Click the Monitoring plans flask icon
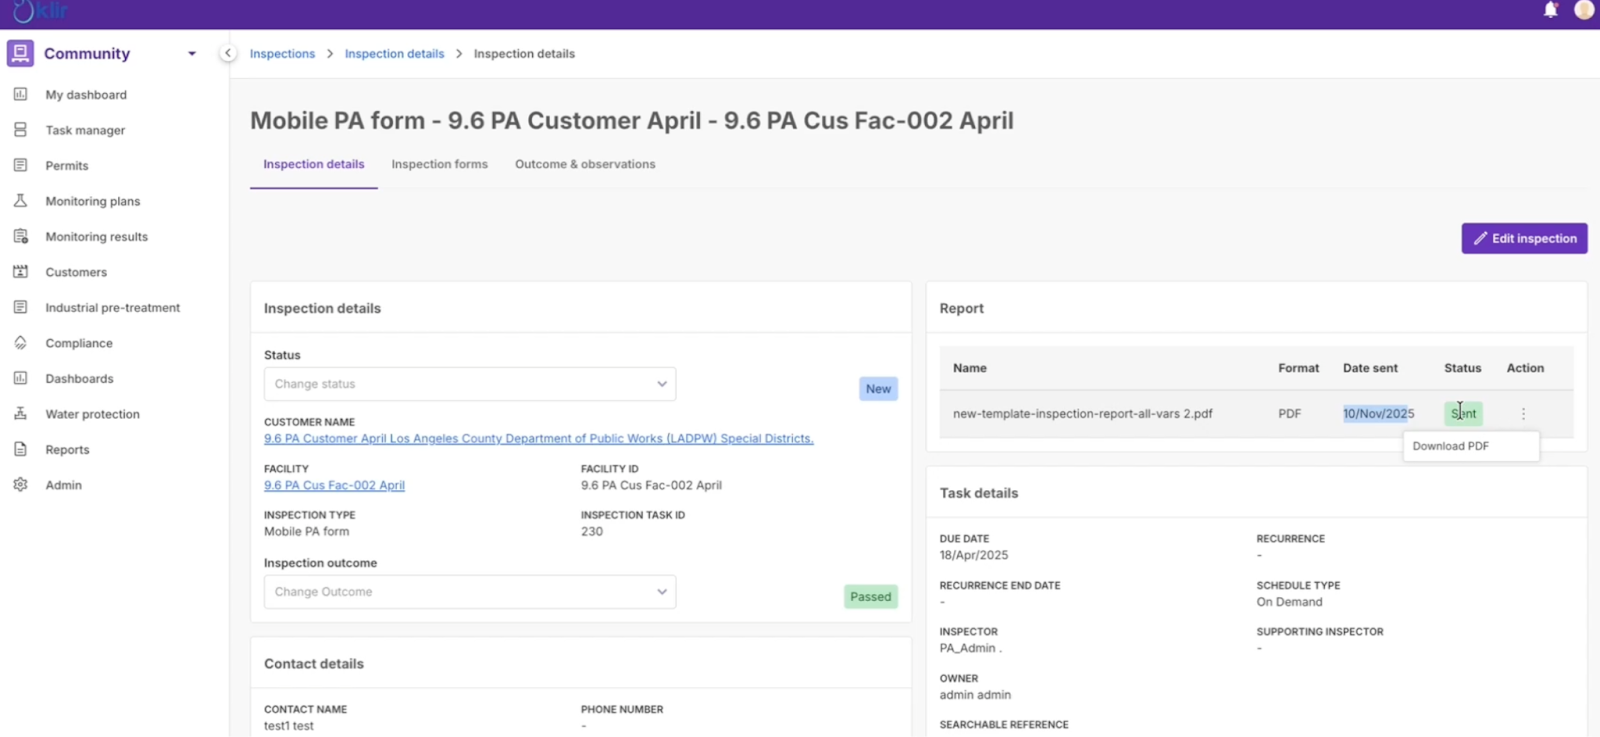This screenshot has width=1600, height=737. [20, 201]
